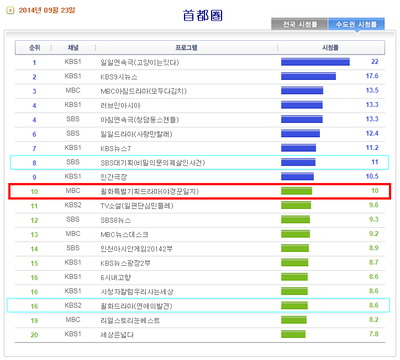Viewport: 400px width, 360px height.
Task: Click the rating value 8.9
Action: pyautogui.click(x=374, y=248)
